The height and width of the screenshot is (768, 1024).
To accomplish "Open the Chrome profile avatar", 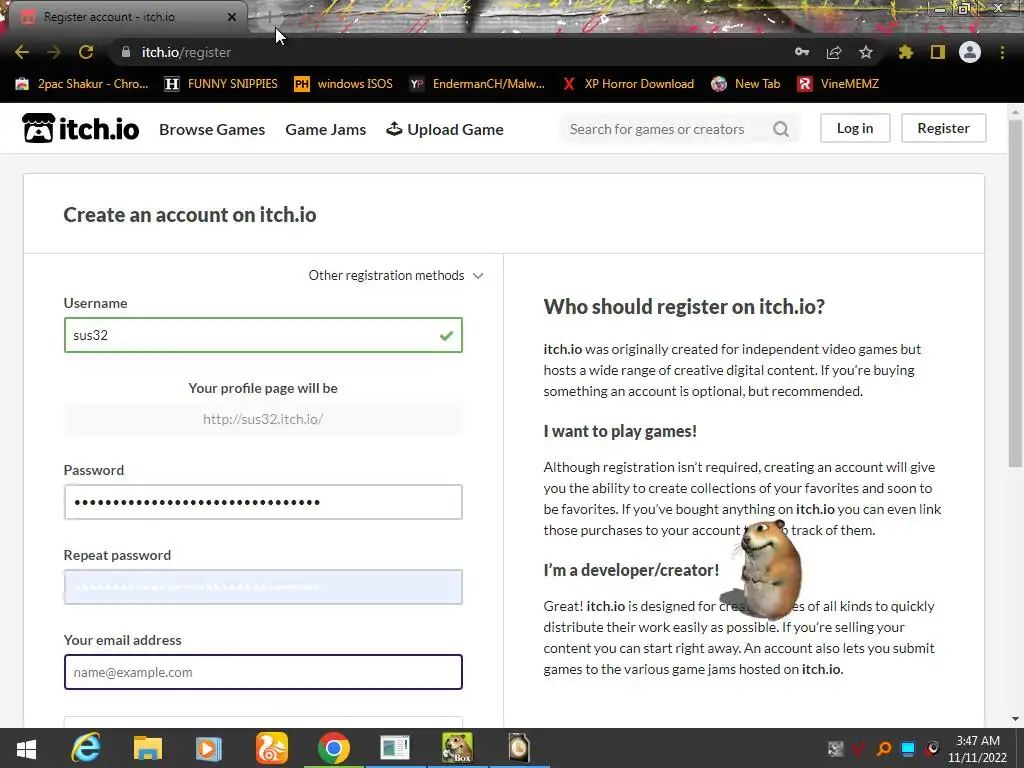I will [970, 52].
